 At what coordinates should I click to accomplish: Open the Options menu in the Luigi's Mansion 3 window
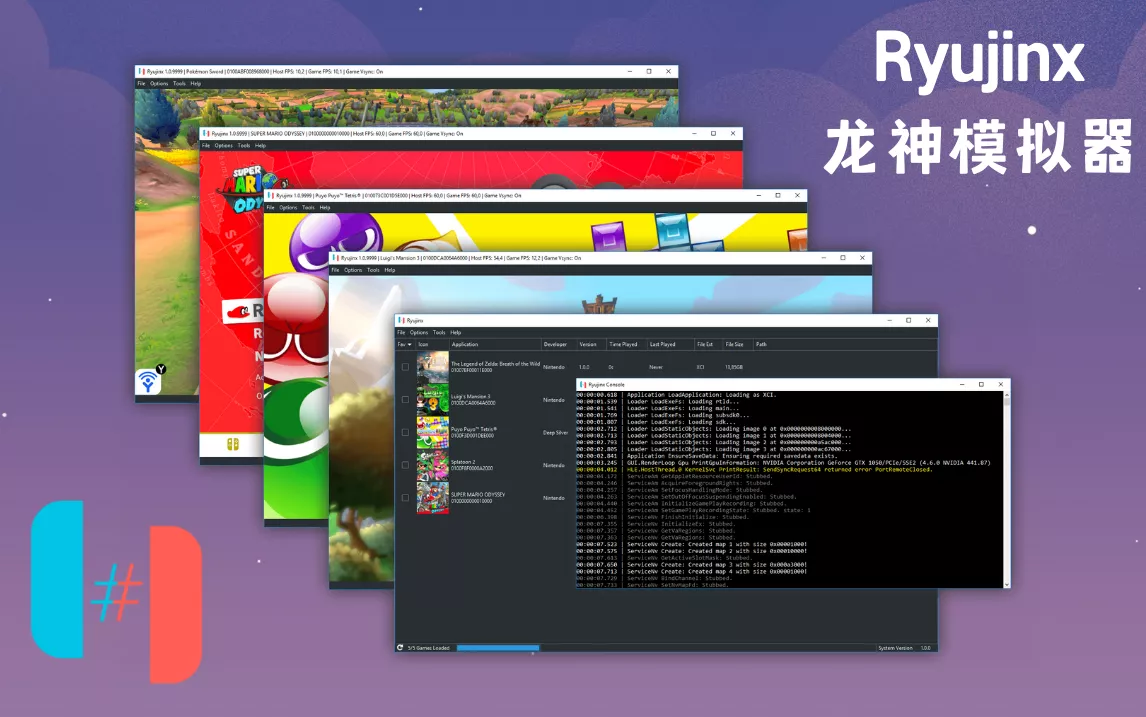point(353,270)
